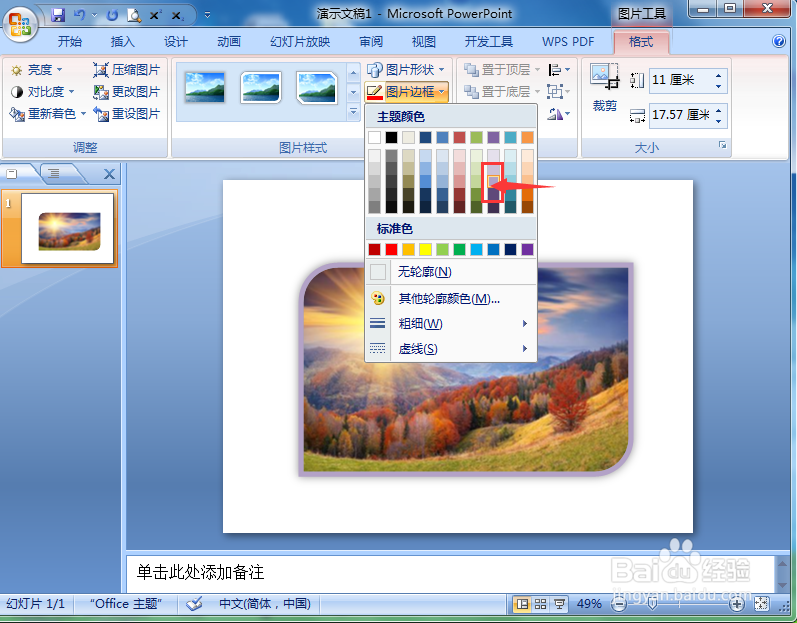This screenshot has width=797, height=623.
Task: Select 无轮廓 no outline option
Action: (x=451, y=272)
